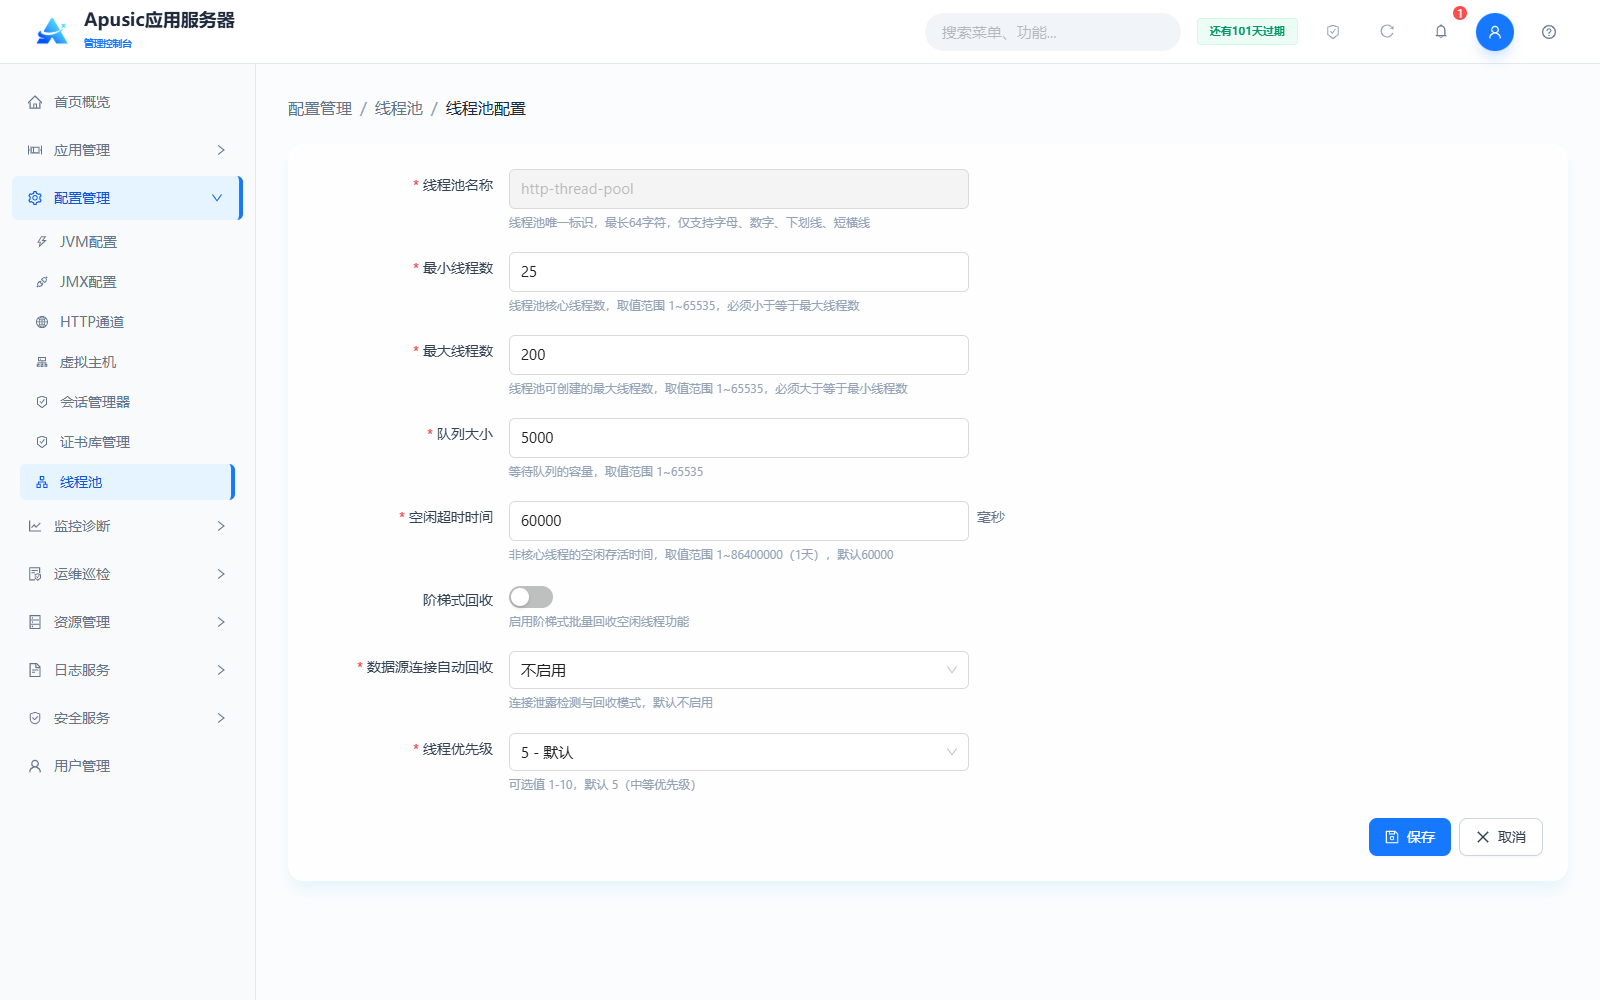
Task: Open the user avatar menu
Action: coord(1495,32)
